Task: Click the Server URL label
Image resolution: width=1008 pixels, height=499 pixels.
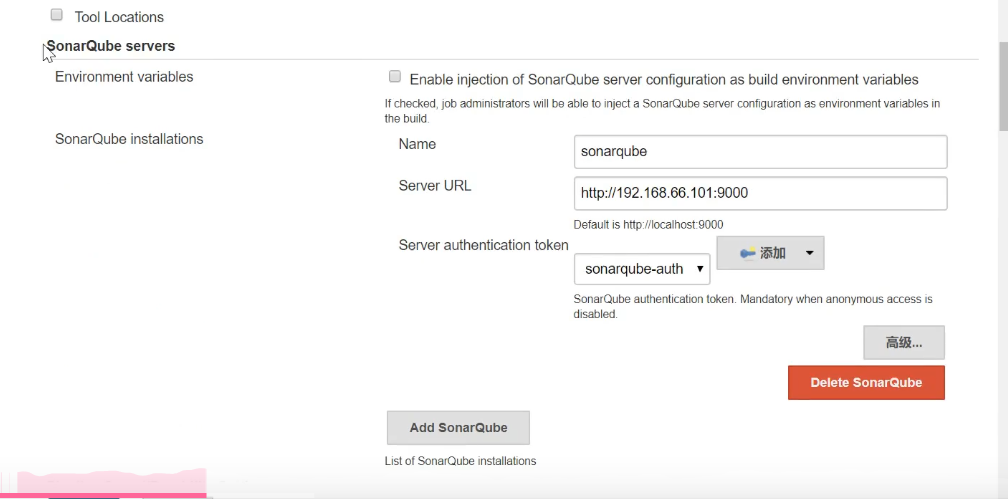Action: (x=435, y=186)
